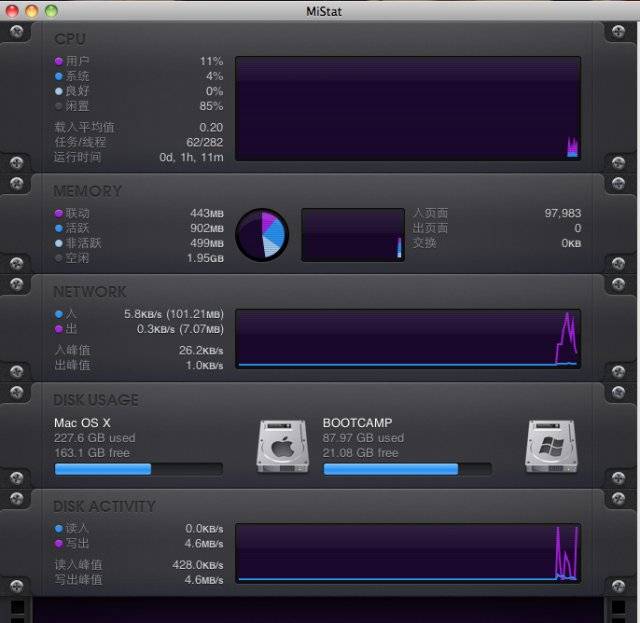This screenshot has height=623, width=640.
Task: Click the Mac OS X Apple hard drive icon
Action: point(282,445)
